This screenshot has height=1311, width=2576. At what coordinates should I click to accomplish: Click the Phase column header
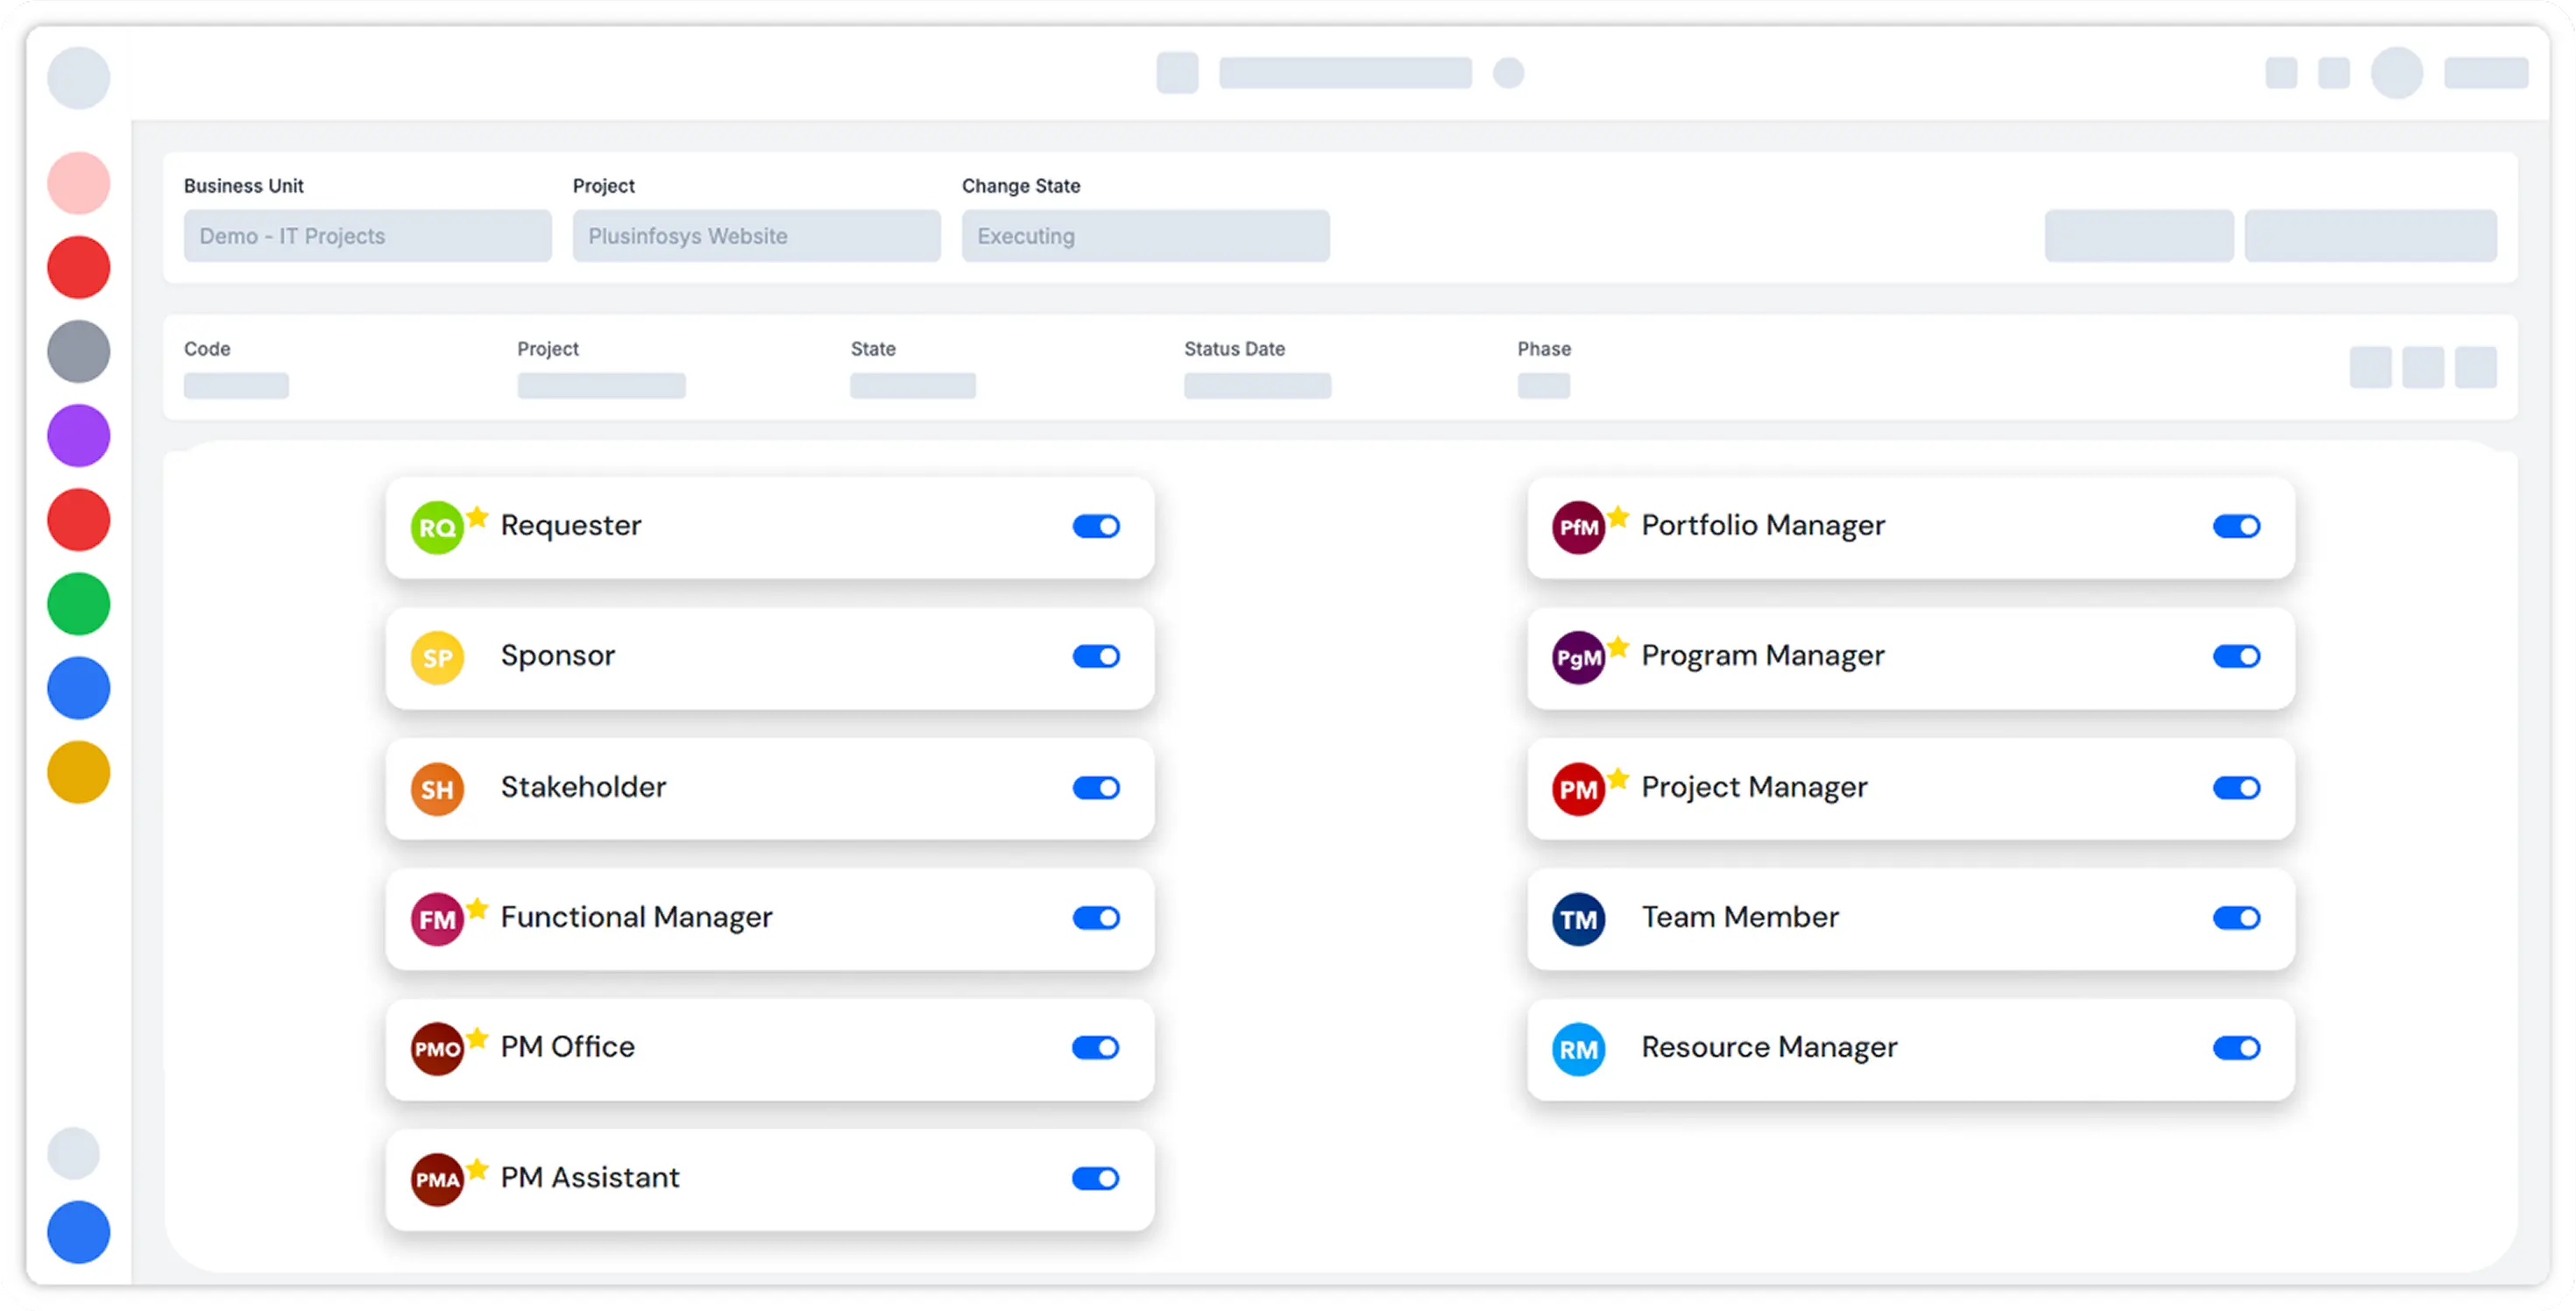pos(1543,349)
